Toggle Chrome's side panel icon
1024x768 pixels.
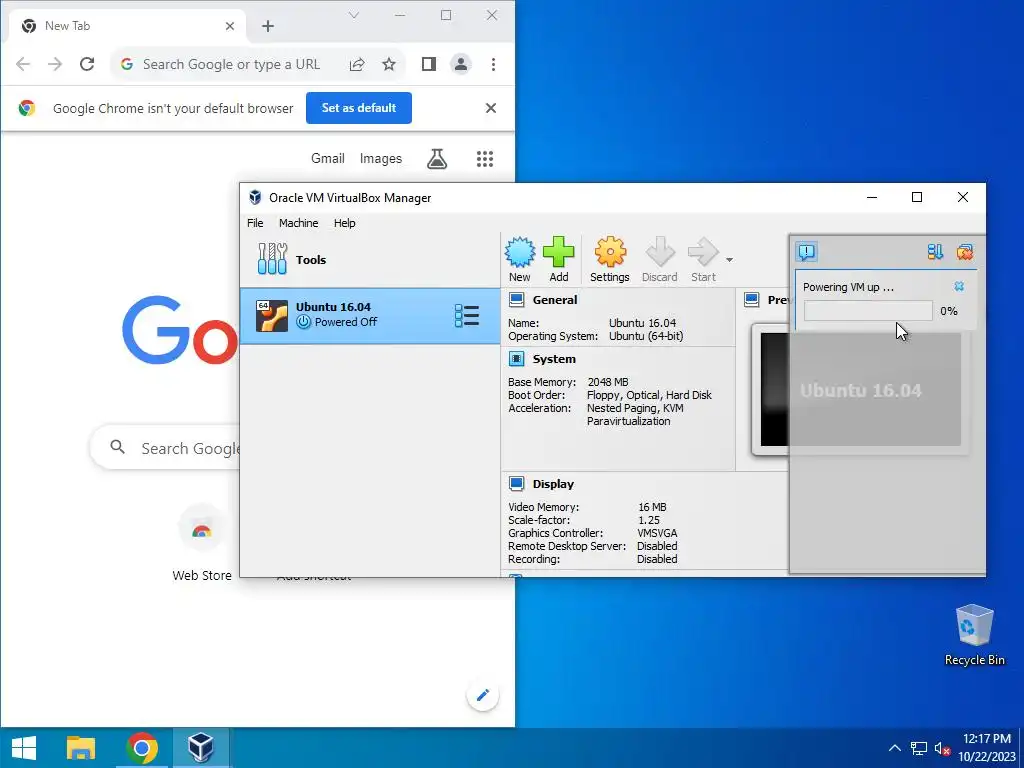point(428,64)
